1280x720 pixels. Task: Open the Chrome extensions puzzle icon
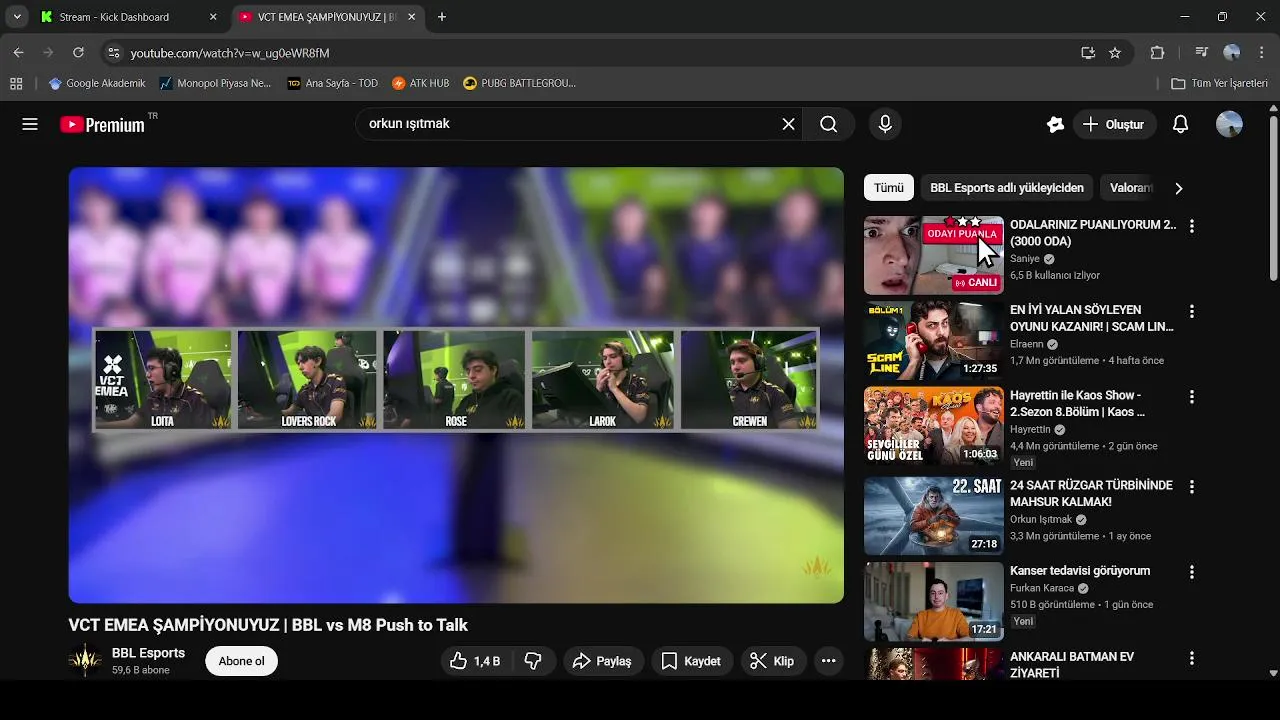click(1157, 53)
